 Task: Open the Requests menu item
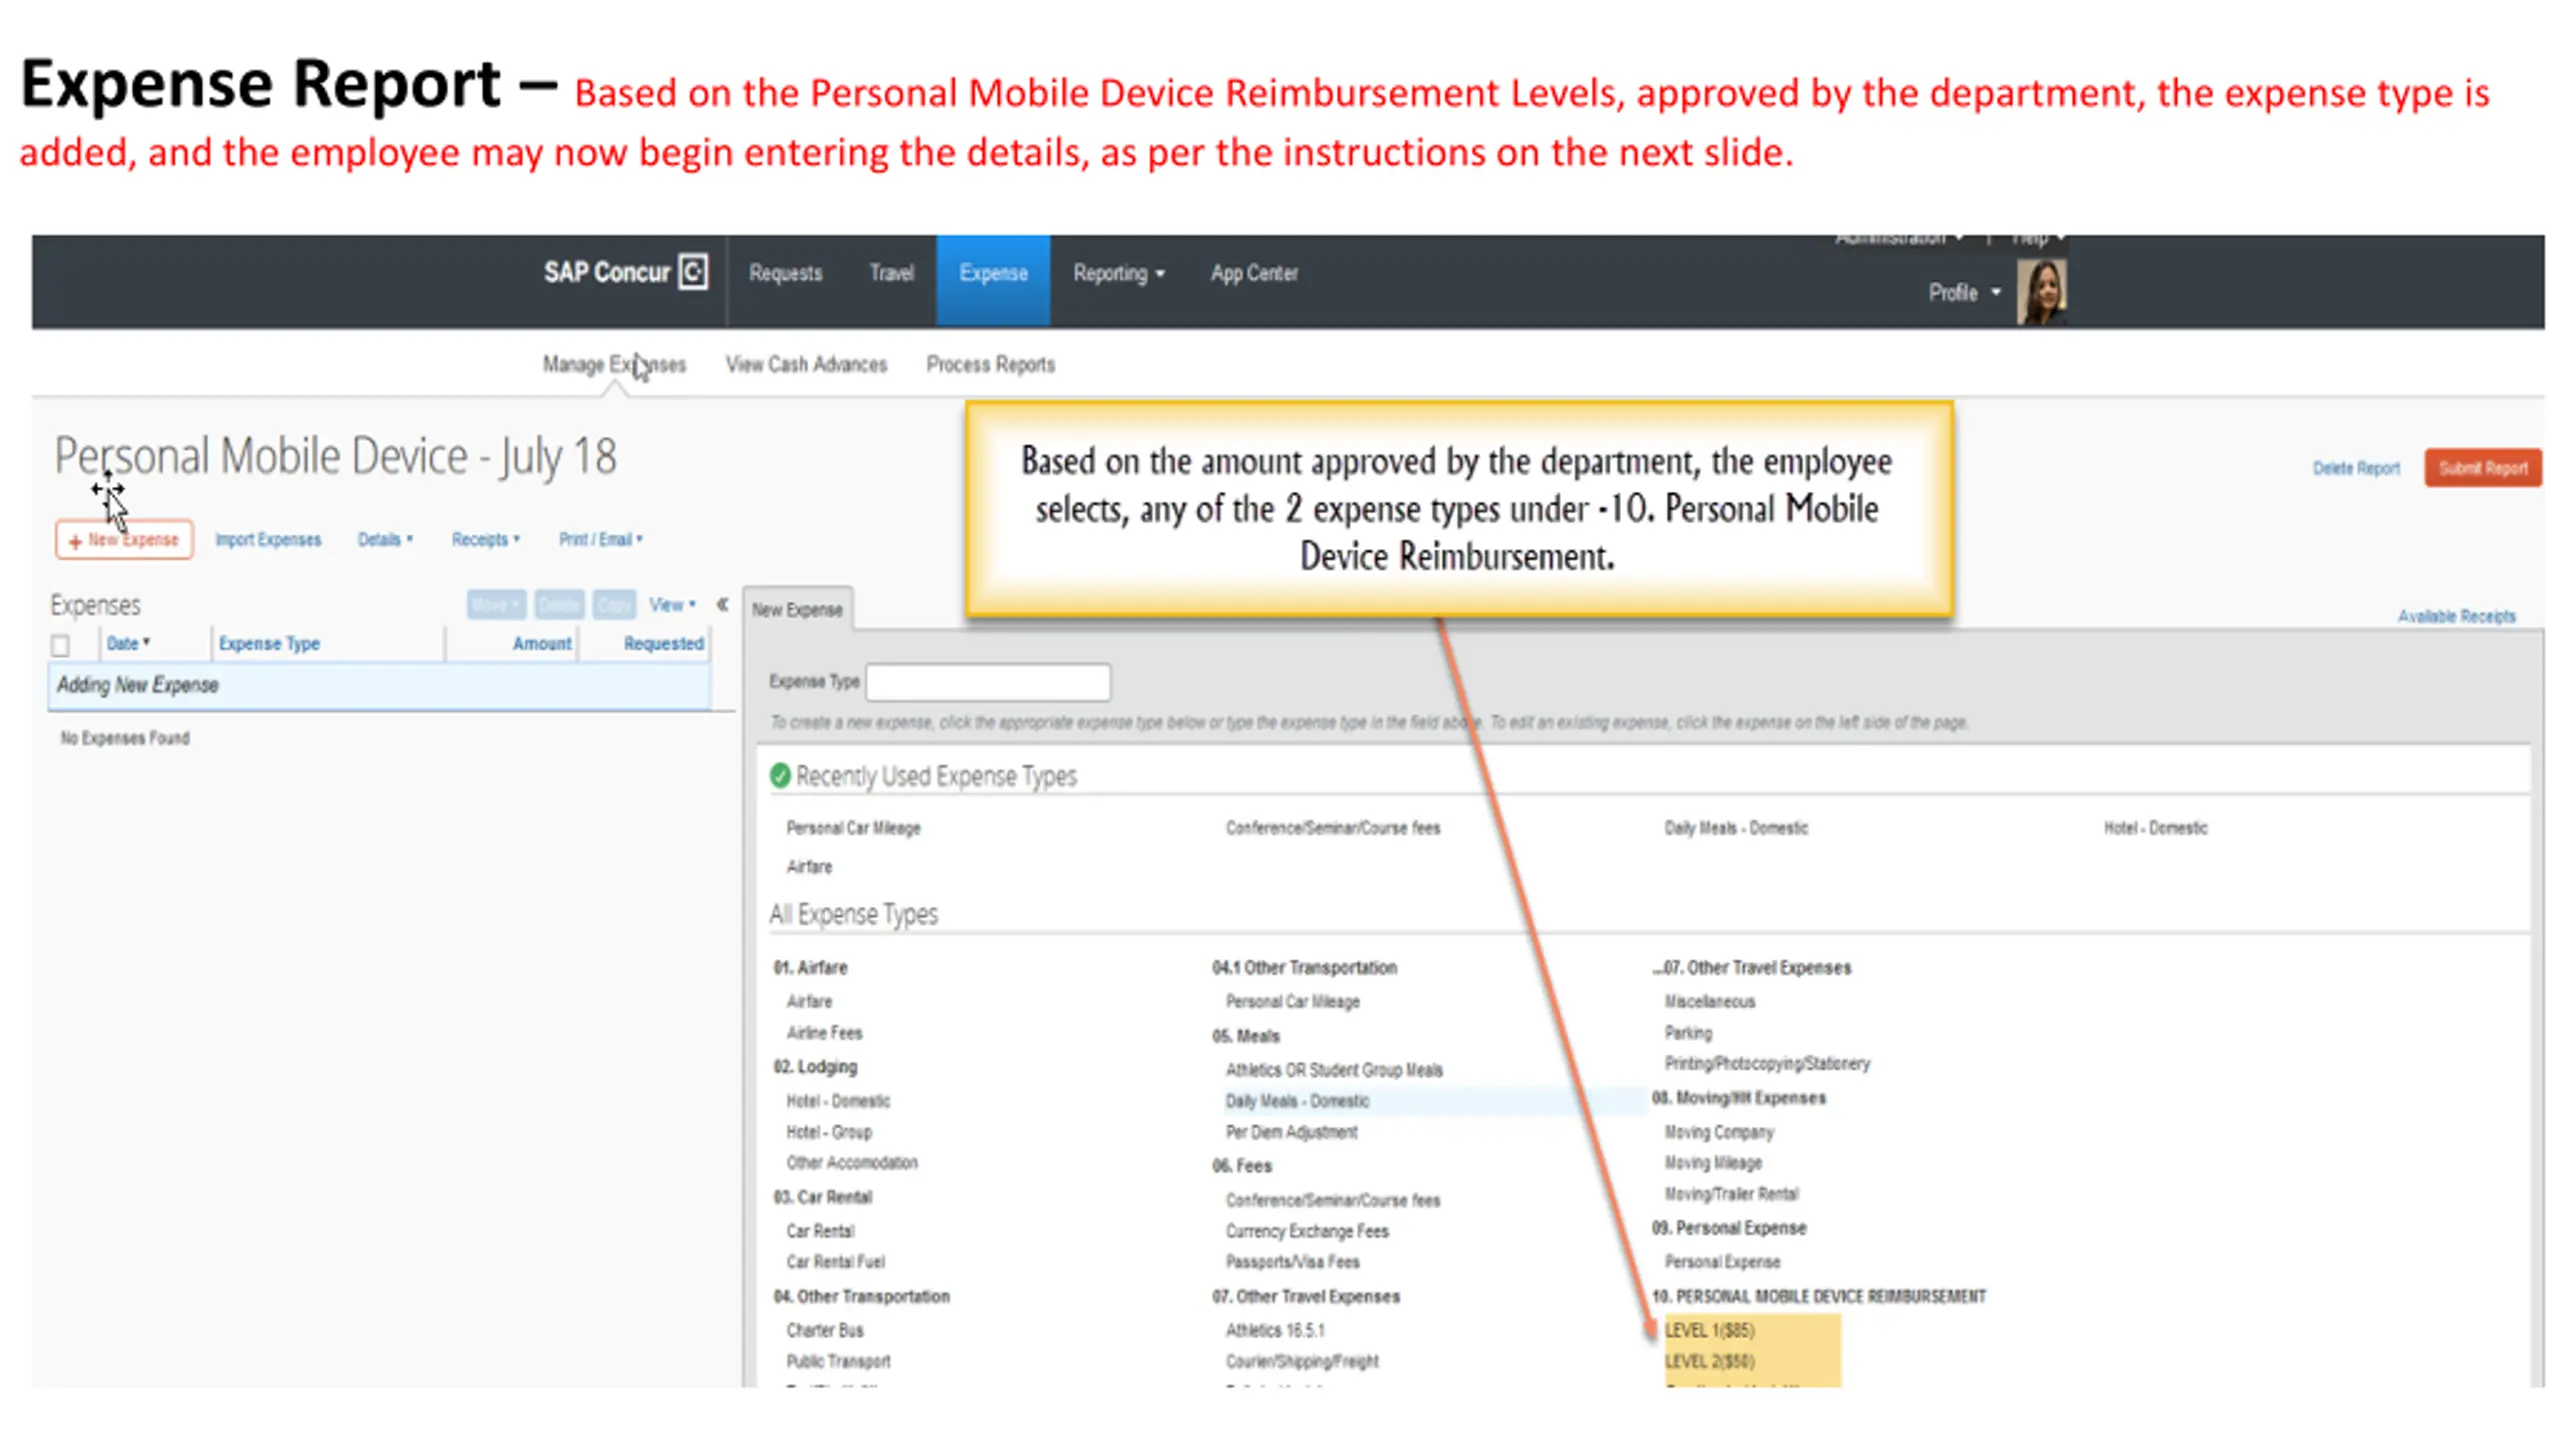coord(785,273)
